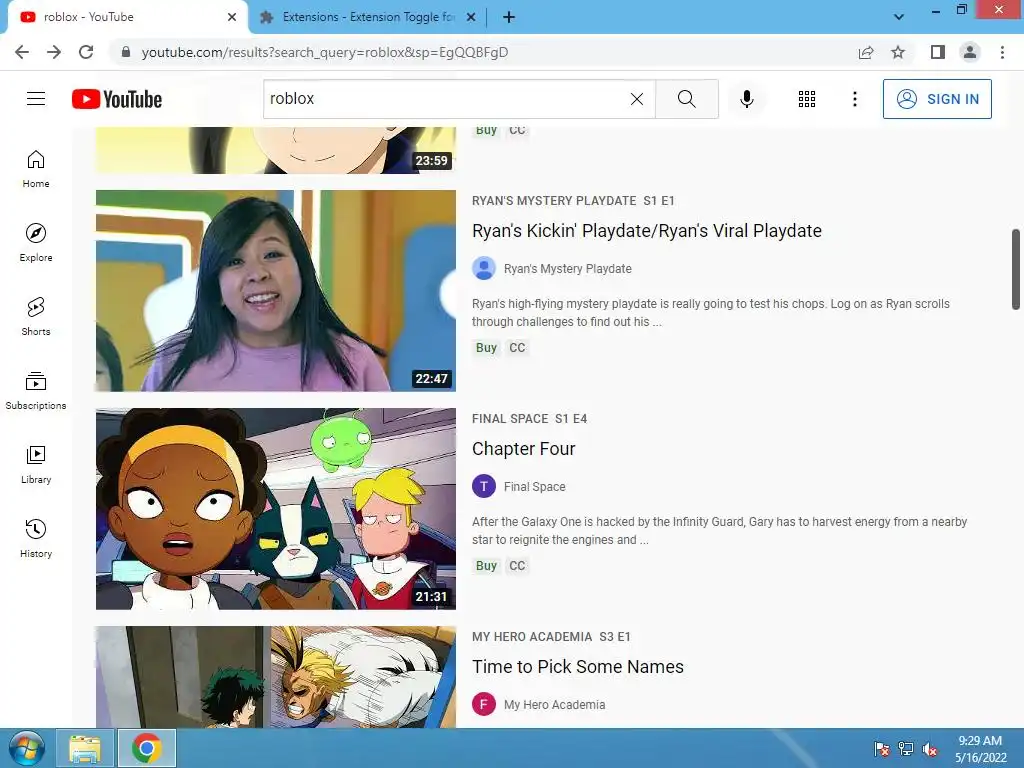Viewport: 1024px width, 768px height.
Task: Open a new tab
Action: coord(509,17)
